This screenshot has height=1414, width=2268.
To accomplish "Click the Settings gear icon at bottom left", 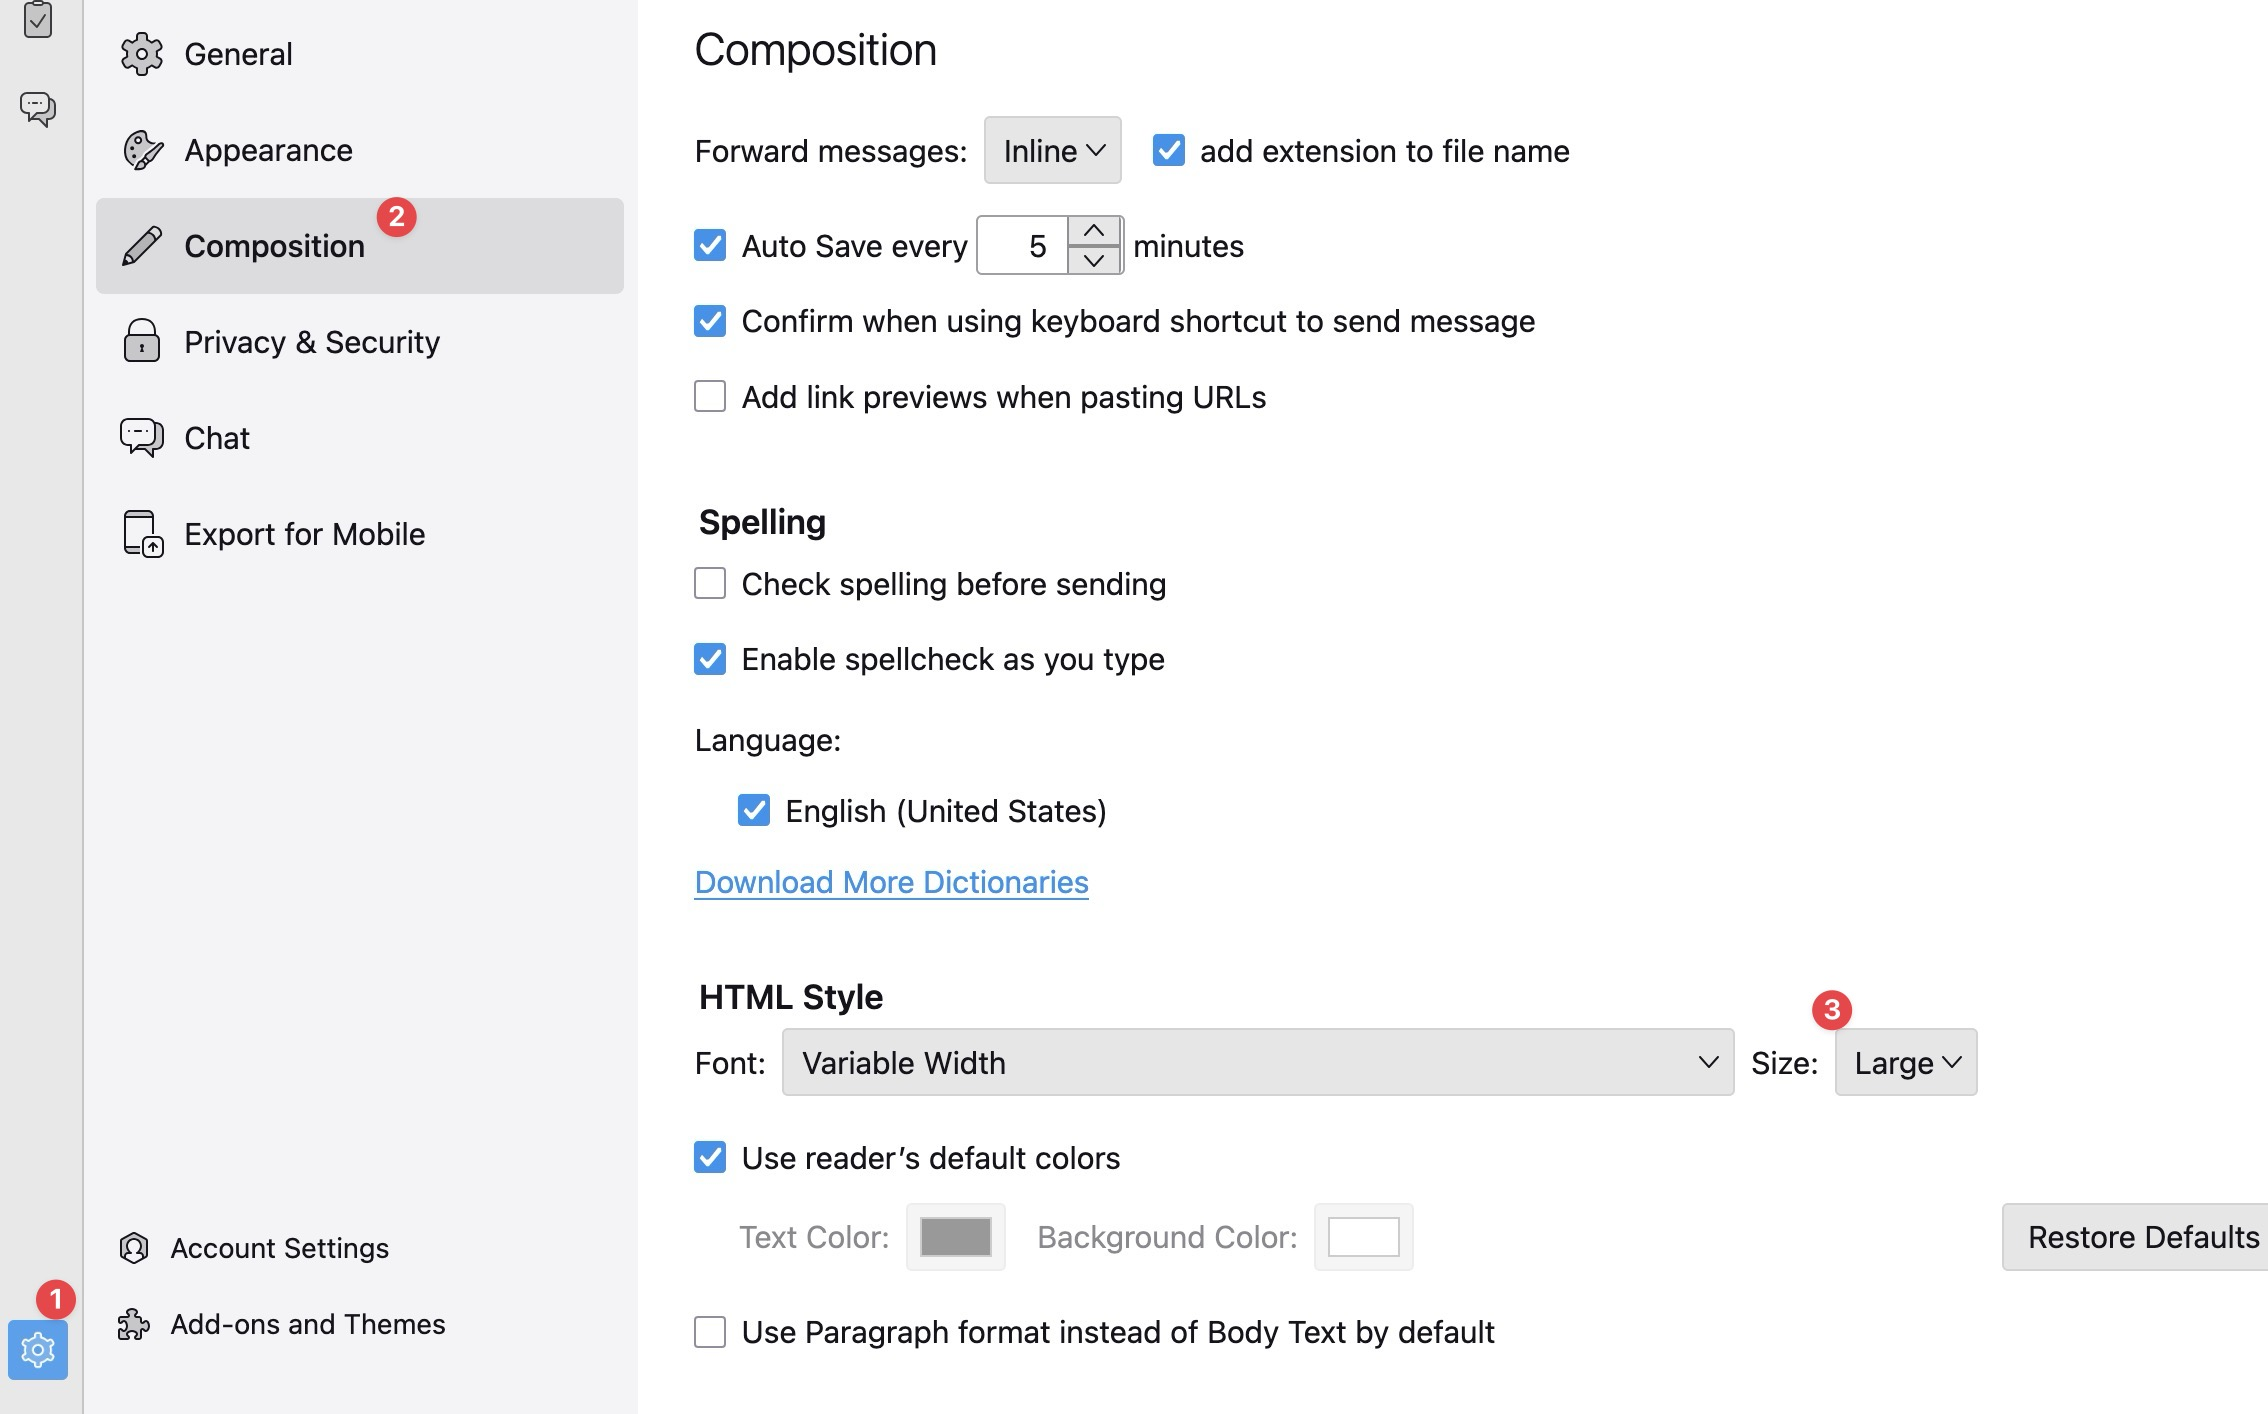I will [38, 1350].
